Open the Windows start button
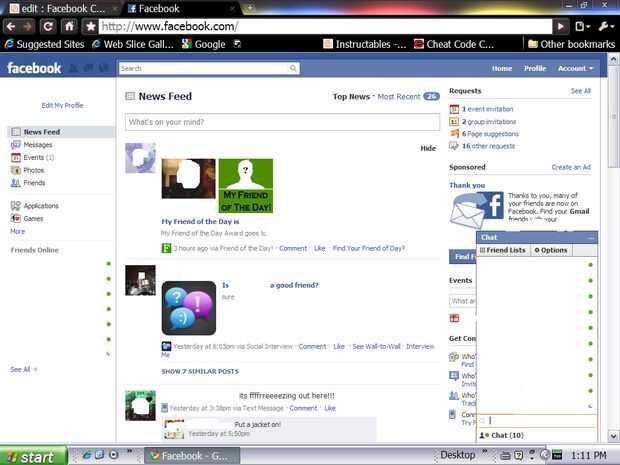Image resolution: width=620 pixels, height=465 pixels. [x=33, y=456]
